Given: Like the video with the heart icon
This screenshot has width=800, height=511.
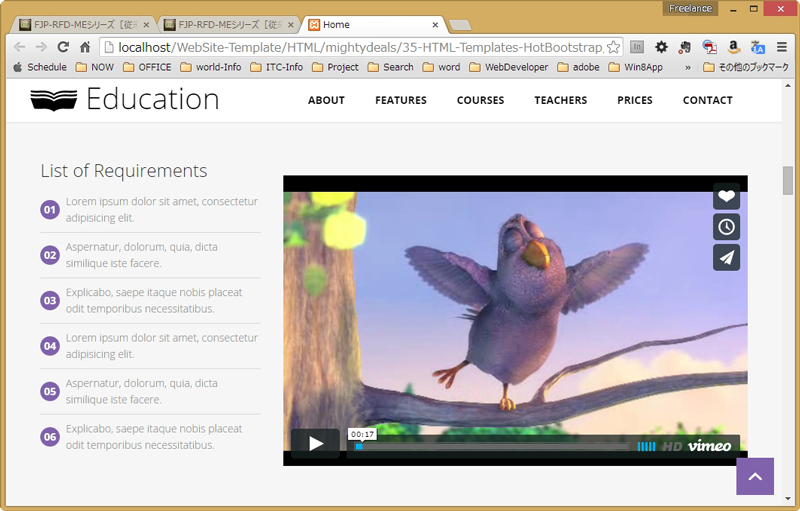Looking at the screenshot, I should (727, 196).
